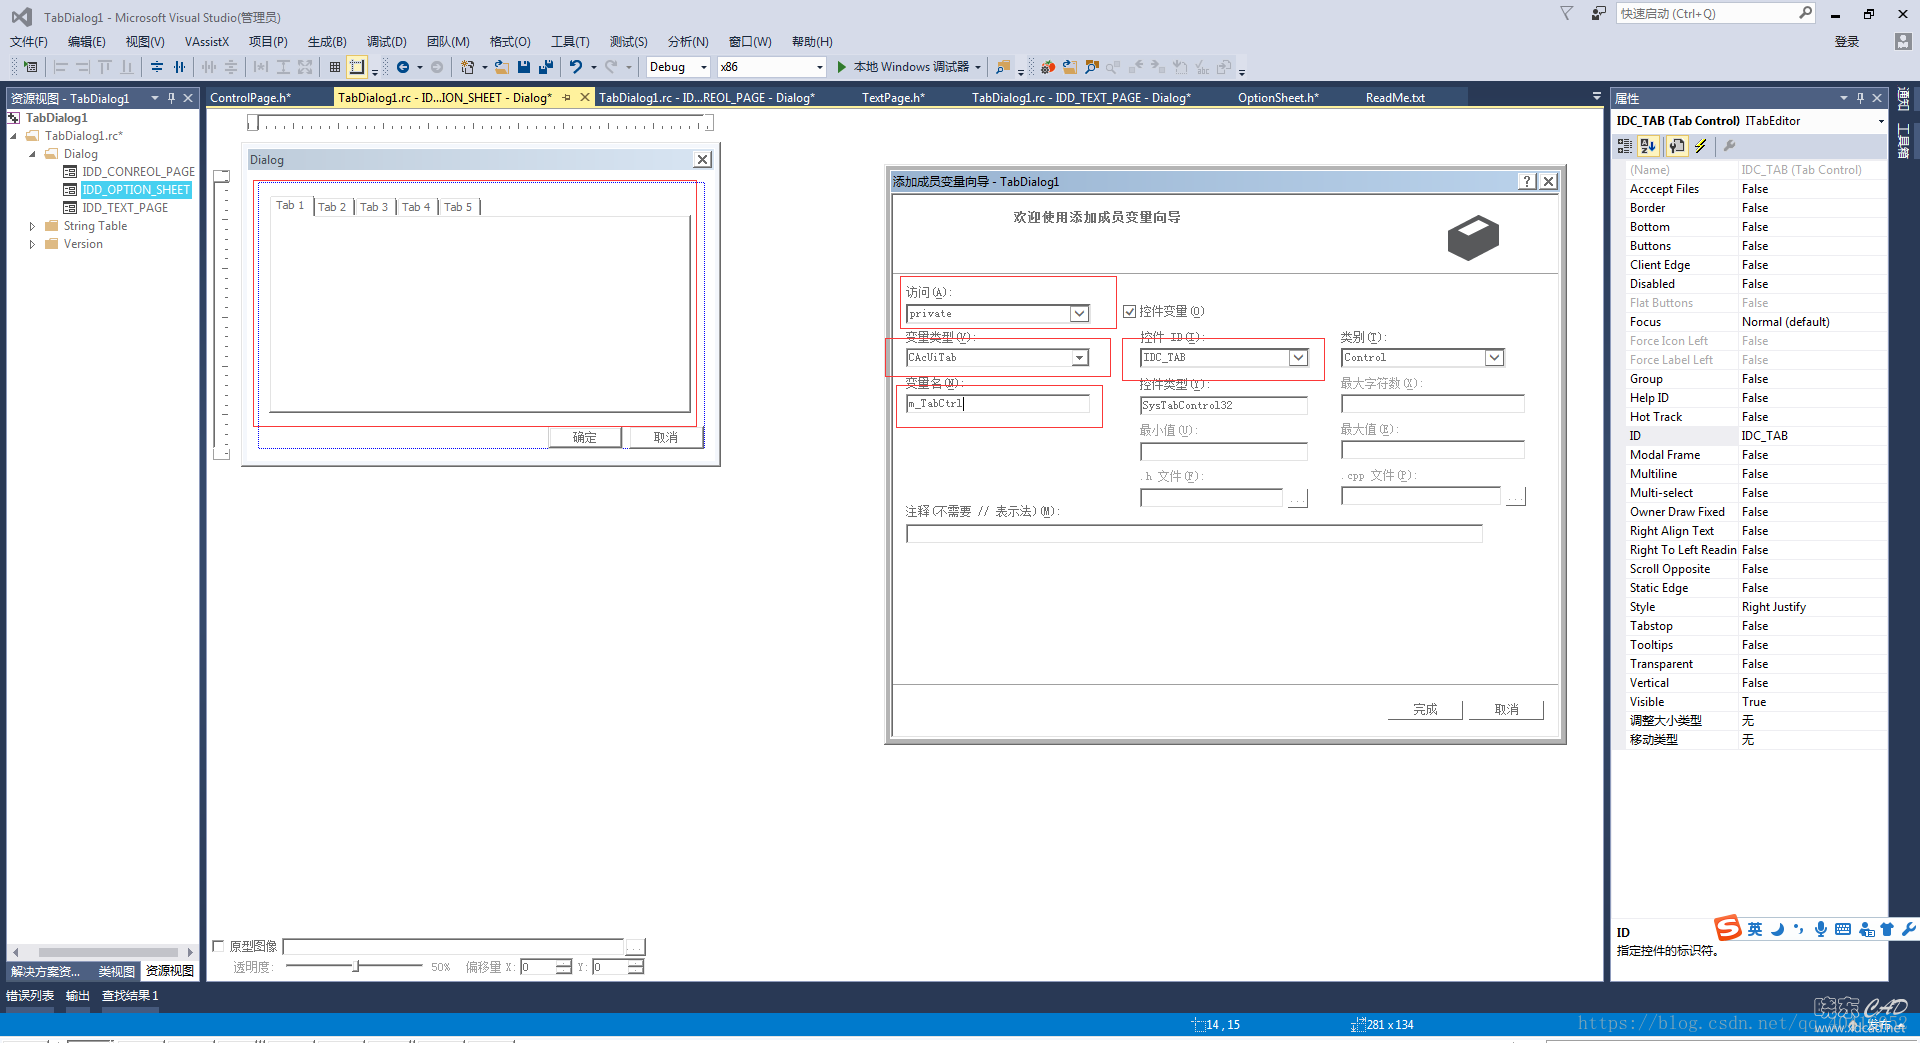Click the Quick Launch search box

click(x=1714, y=13)
